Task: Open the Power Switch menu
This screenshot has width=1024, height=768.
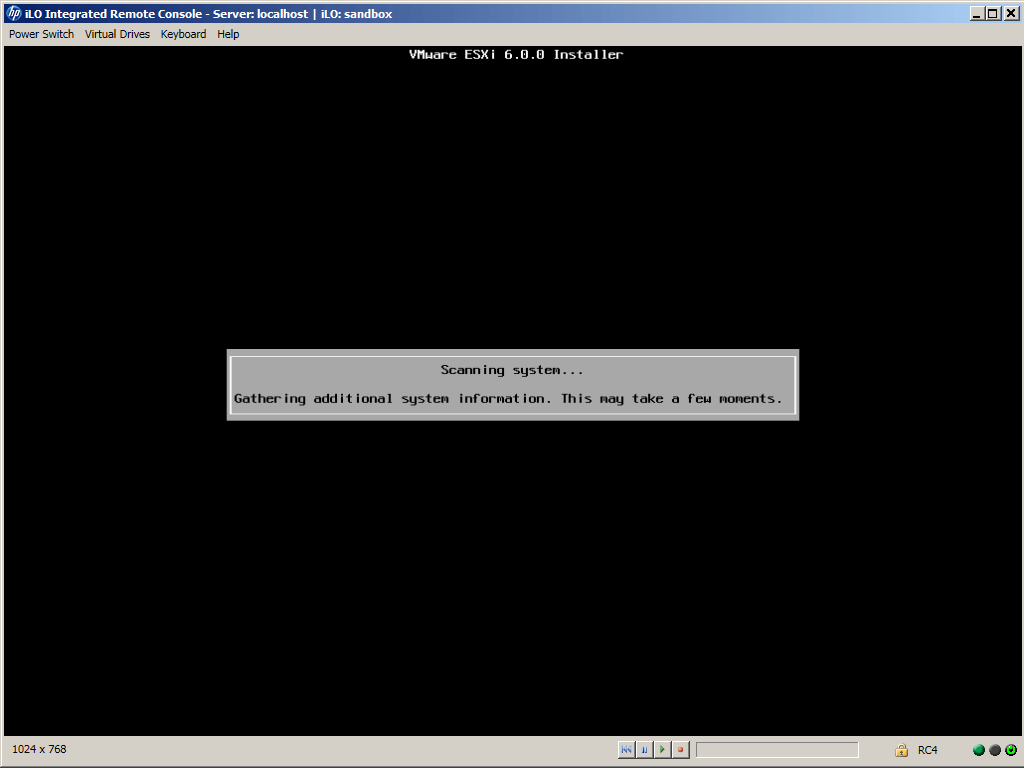Action: pyautogui.click(x=41, y=34)
